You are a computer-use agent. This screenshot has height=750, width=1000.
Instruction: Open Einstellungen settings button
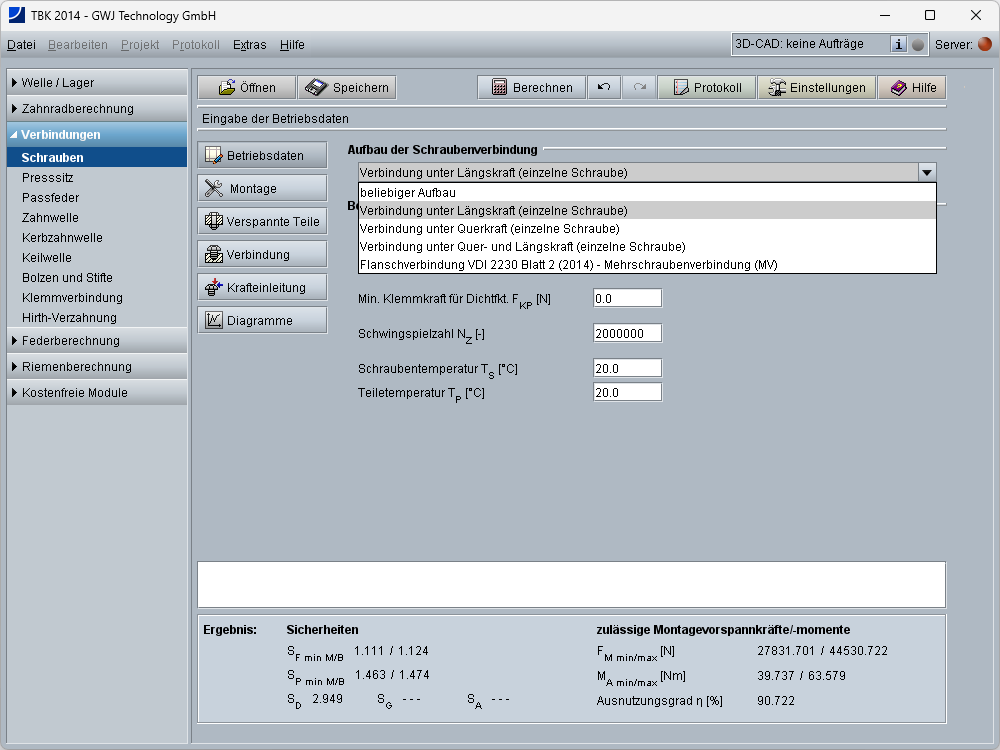[x=817, y=88]
